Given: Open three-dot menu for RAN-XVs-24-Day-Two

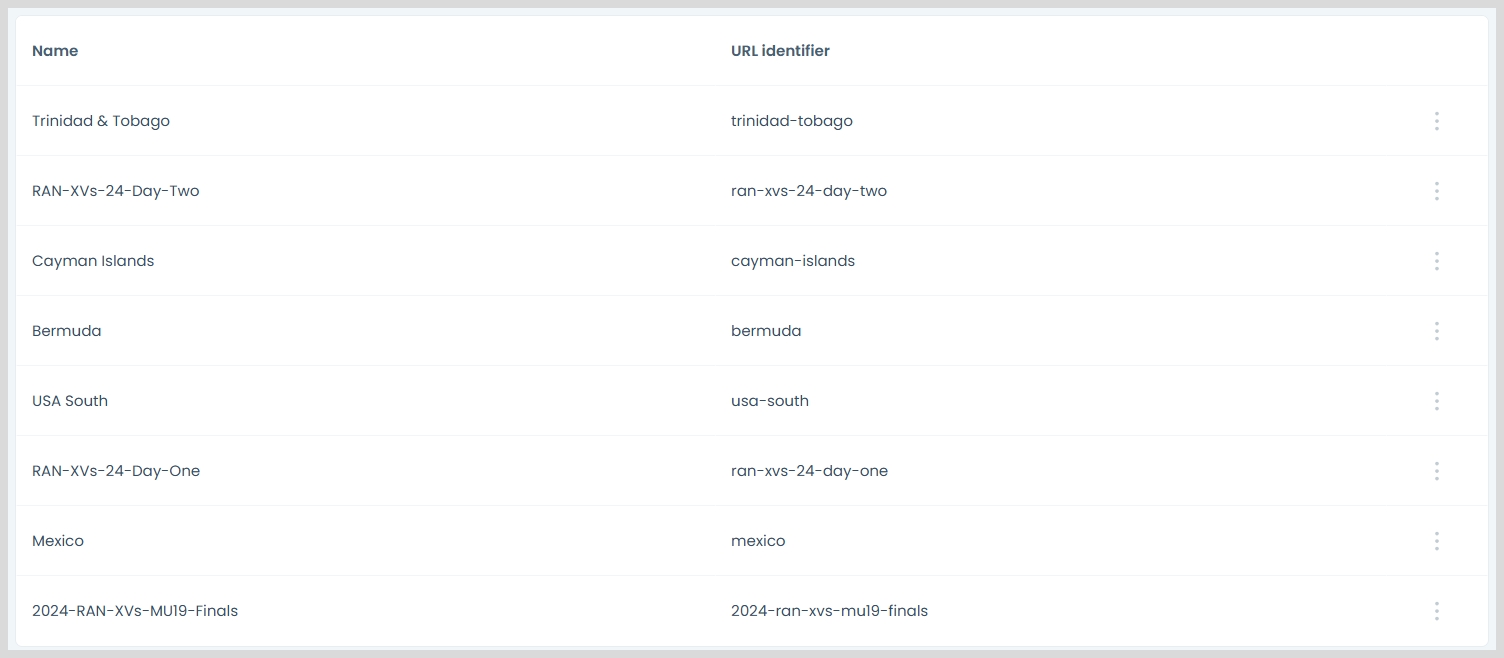Looking at the screenshot, I should (1436, 191).
